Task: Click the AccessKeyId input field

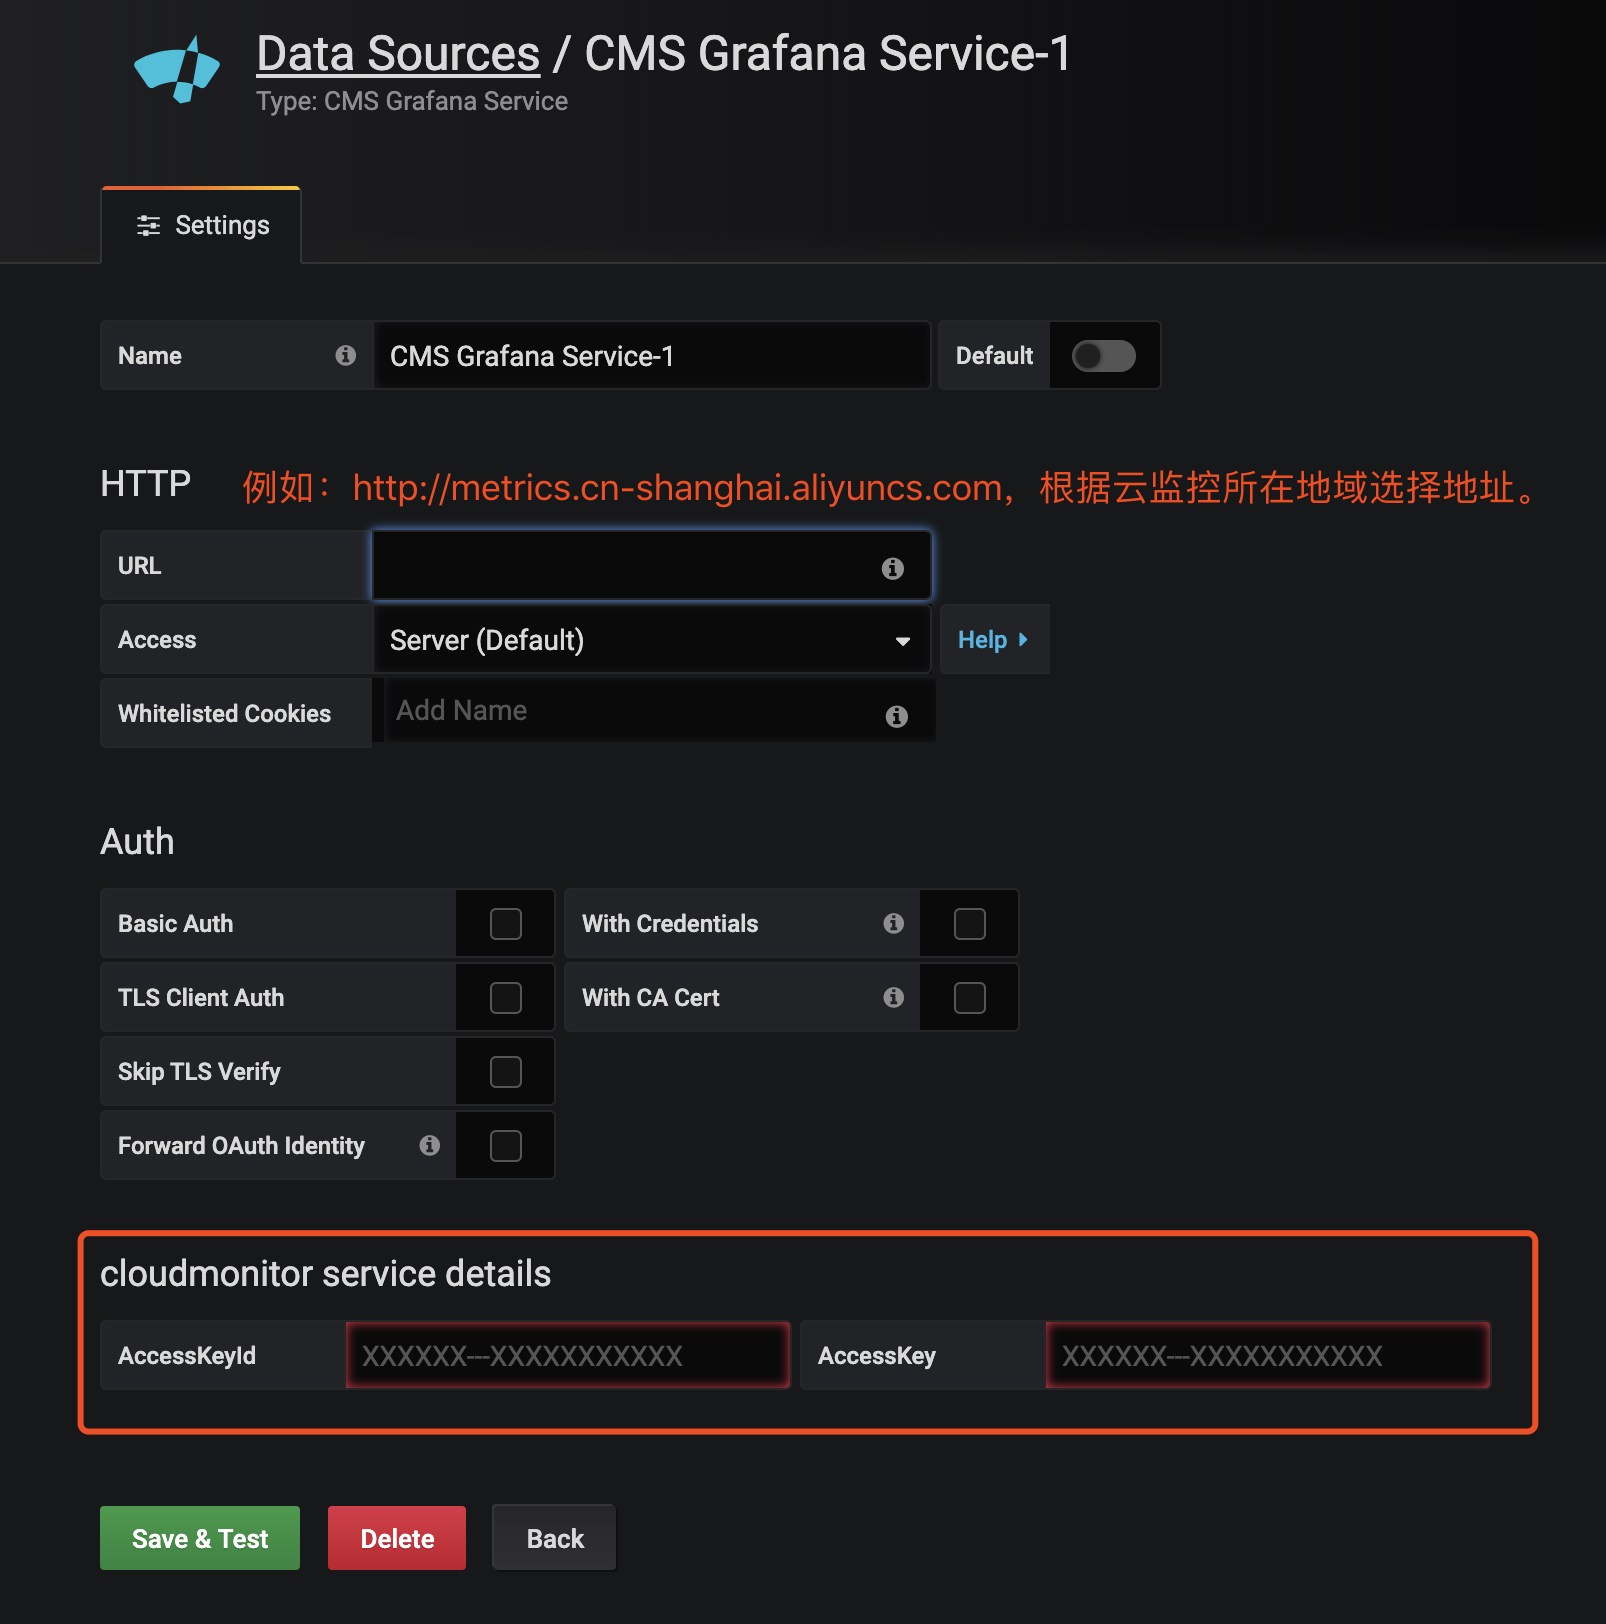Action: [568, 1356]
